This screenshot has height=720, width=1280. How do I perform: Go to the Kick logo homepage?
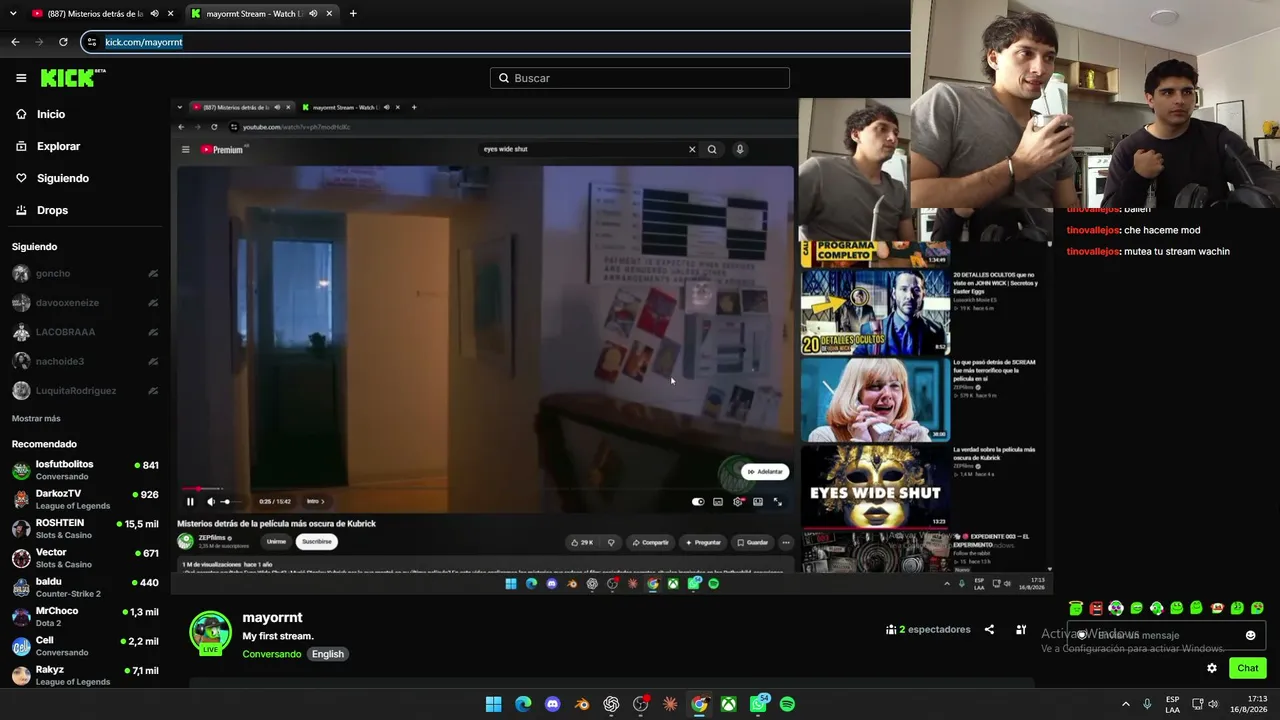click(72, 78)
